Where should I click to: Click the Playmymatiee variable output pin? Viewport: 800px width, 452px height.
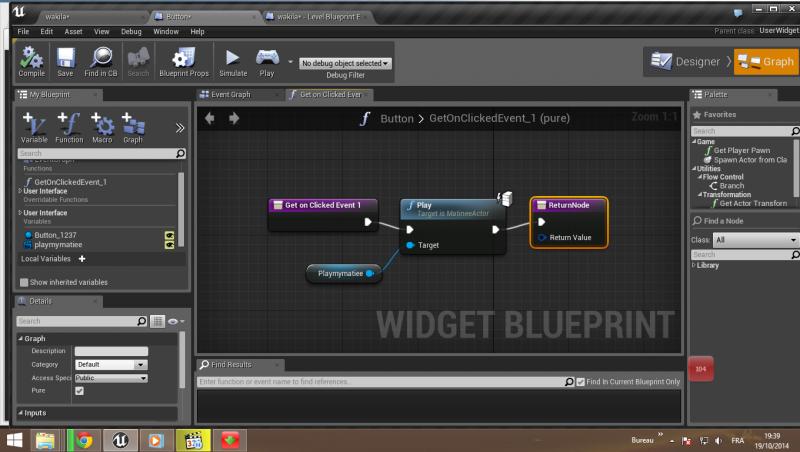point(370,273)
